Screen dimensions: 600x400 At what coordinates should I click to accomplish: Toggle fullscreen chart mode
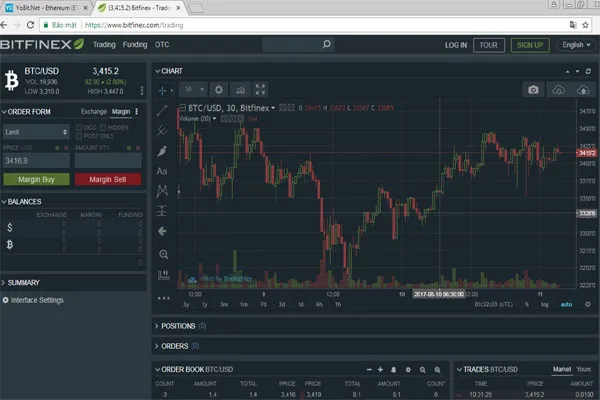pos(260,90)
